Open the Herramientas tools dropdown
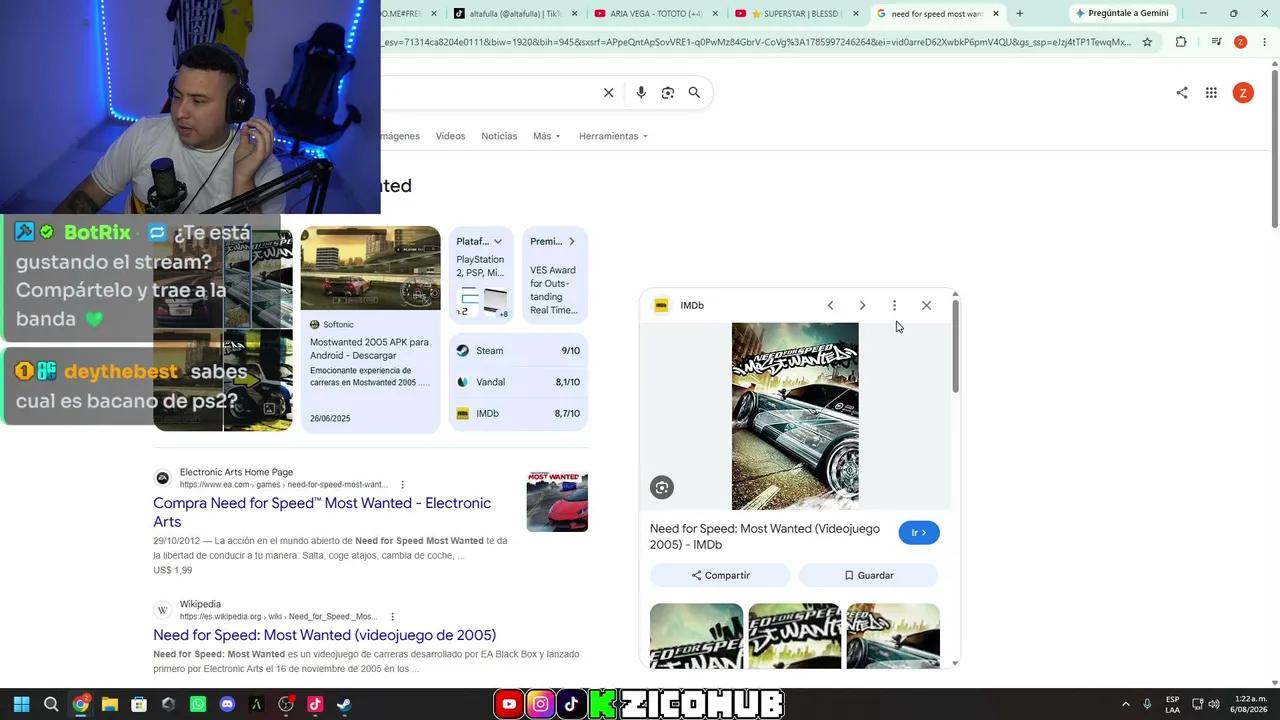The image size is (1280, 720). point(613,136)
